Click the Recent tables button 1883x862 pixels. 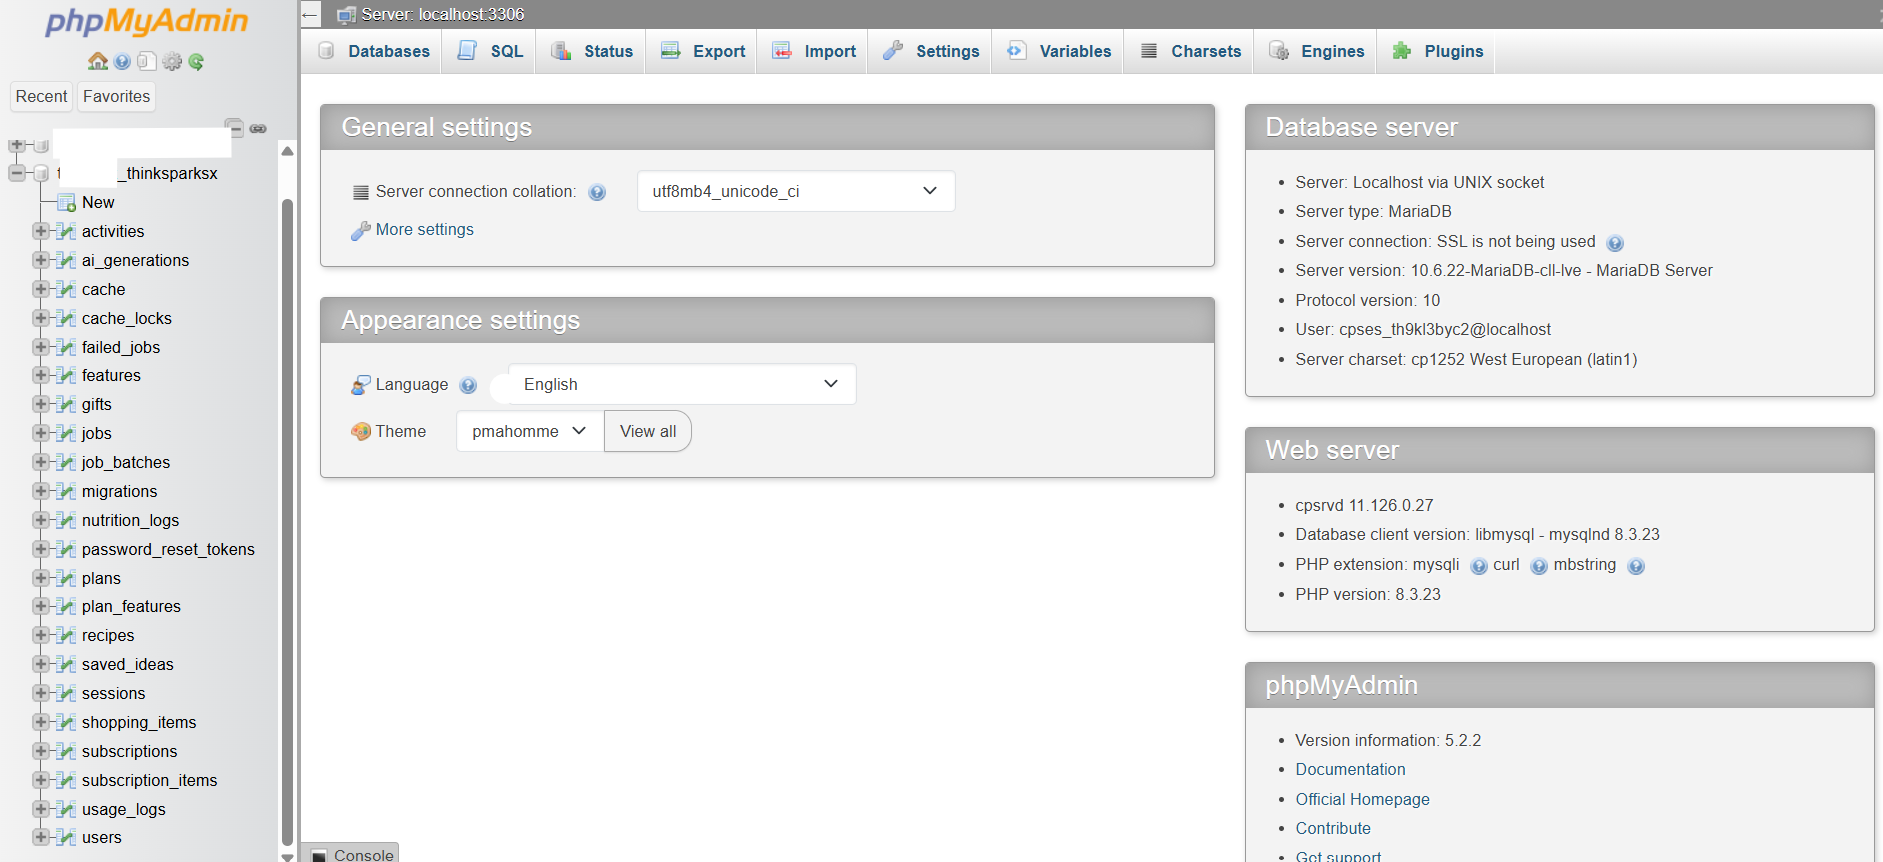42,96
